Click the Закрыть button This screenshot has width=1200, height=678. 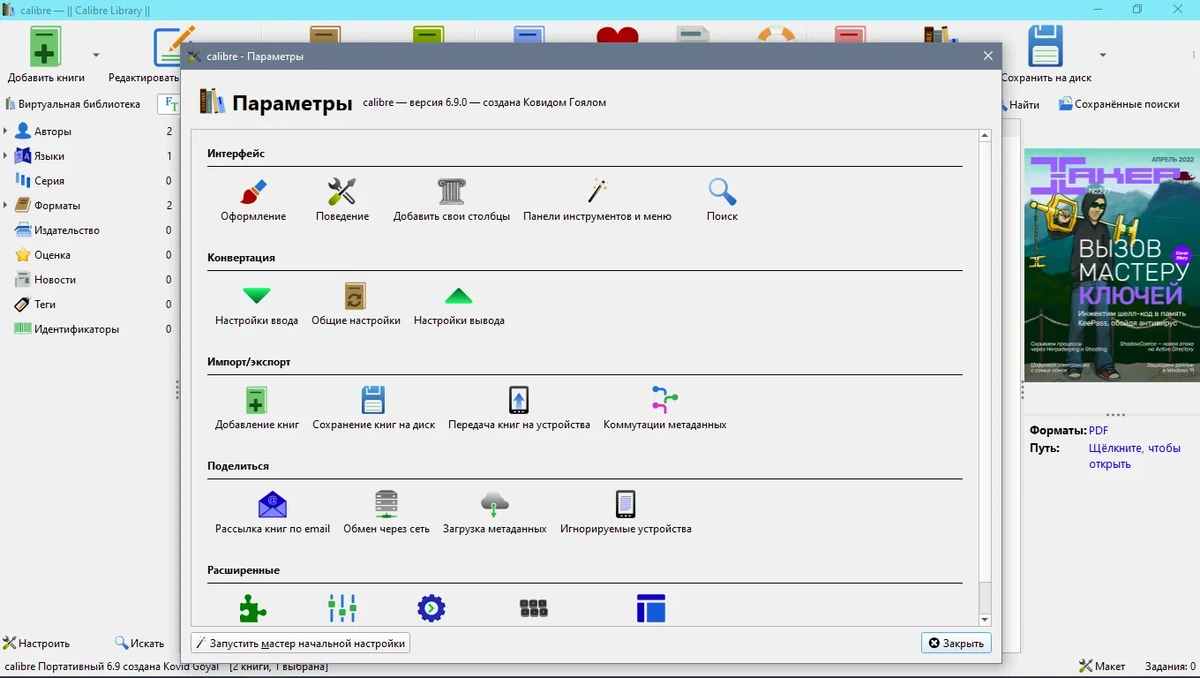(x=956, y=643)
